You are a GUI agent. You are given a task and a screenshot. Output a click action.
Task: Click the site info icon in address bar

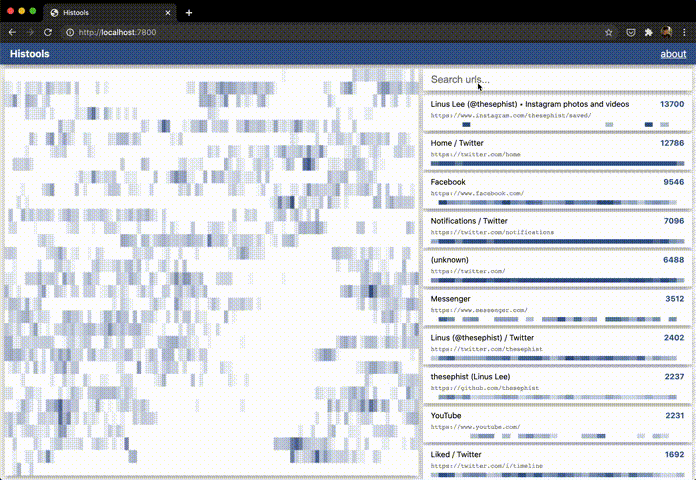pos(70,32)
